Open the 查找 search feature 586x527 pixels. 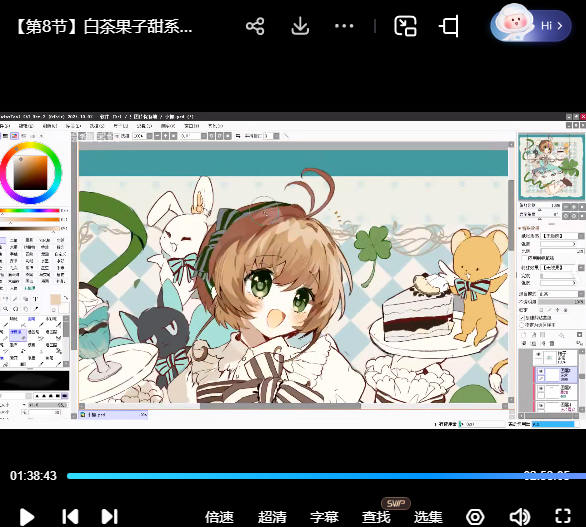click(x=376, y=517)
